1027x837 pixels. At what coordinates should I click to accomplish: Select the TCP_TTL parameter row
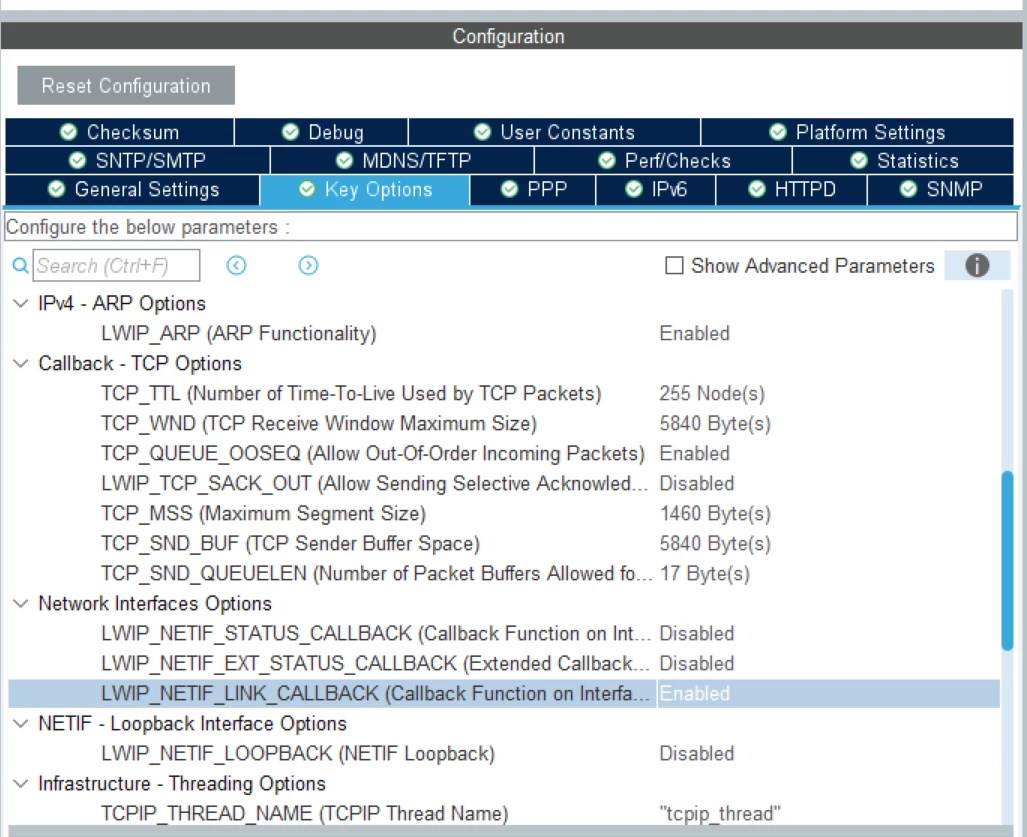pyautogui.click(x=504, y=393)
